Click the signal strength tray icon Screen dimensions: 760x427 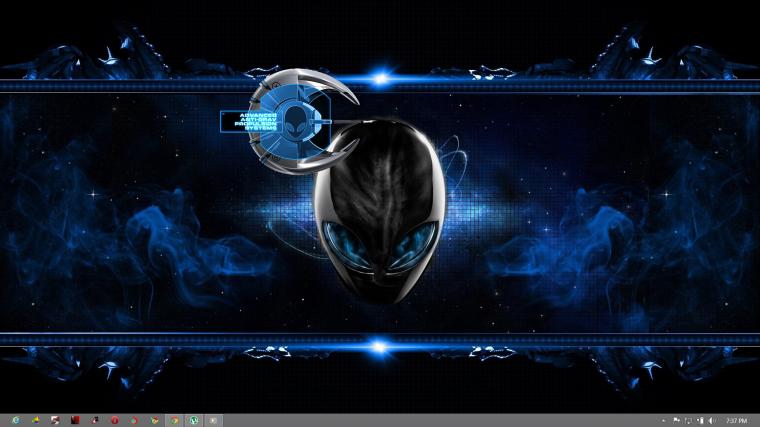pyautogui.click(x=700, y=421)
